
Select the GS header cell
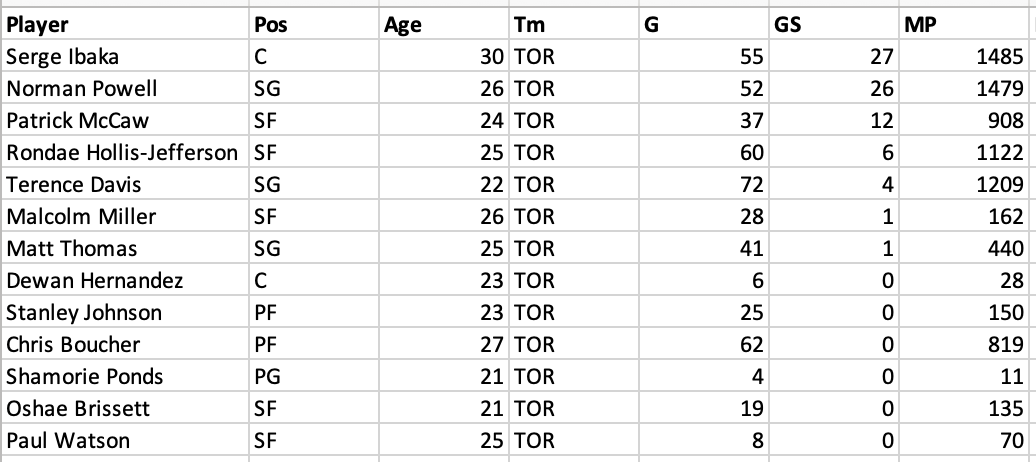coord(834,24)
